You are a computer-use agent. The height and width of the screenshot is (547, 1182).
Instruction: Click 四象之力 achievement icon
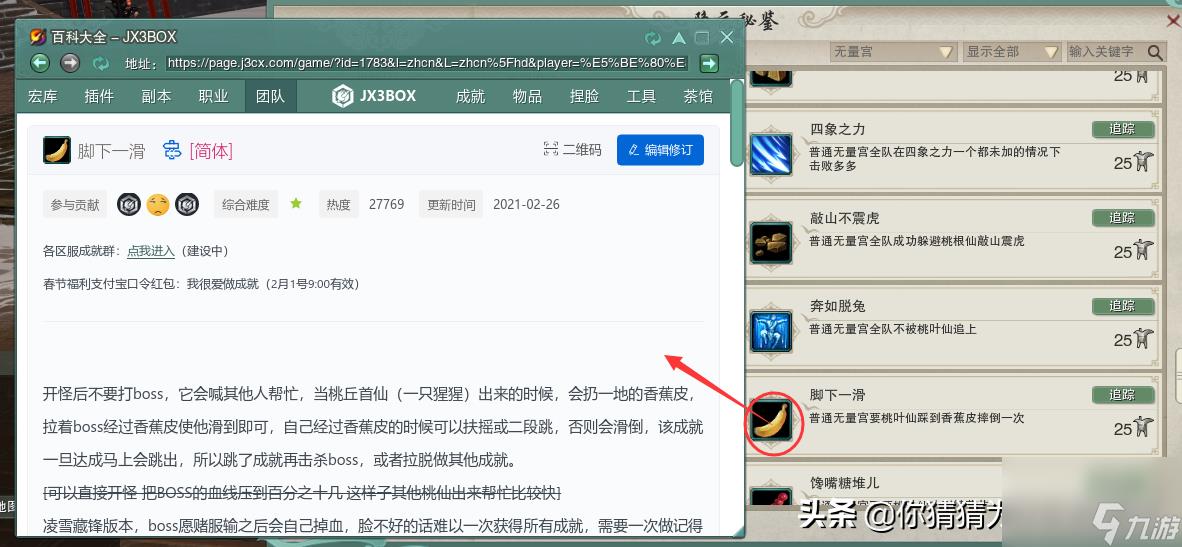coord(770,154)
